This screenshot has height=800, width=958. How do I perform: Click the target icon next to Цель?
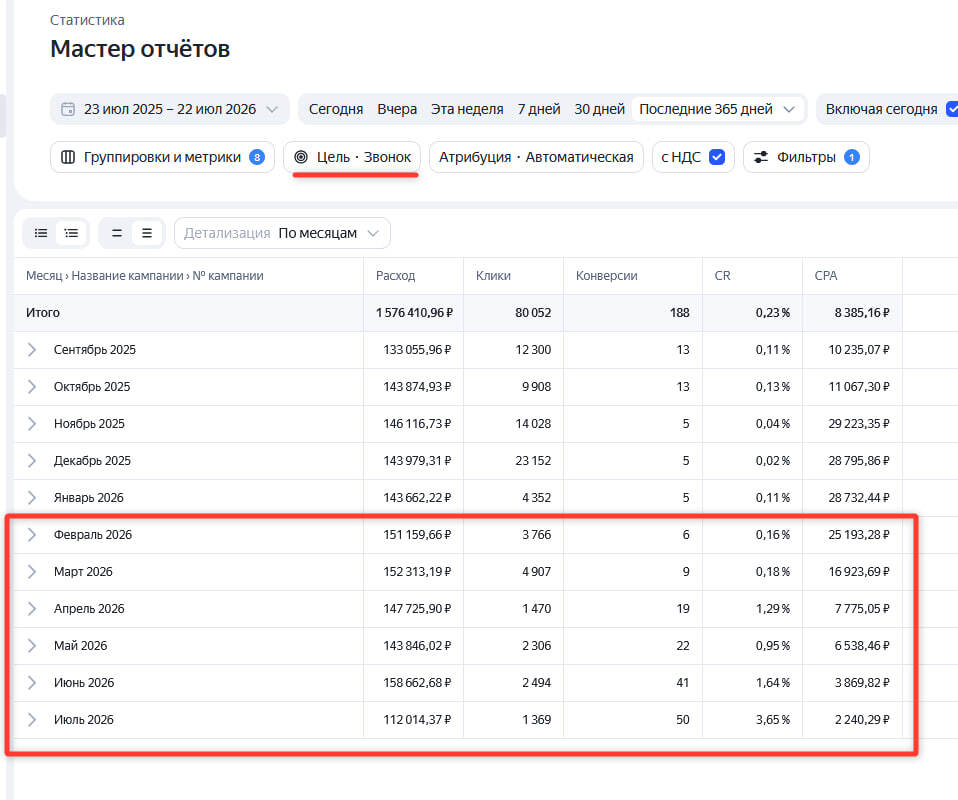(x=301, y=157)
